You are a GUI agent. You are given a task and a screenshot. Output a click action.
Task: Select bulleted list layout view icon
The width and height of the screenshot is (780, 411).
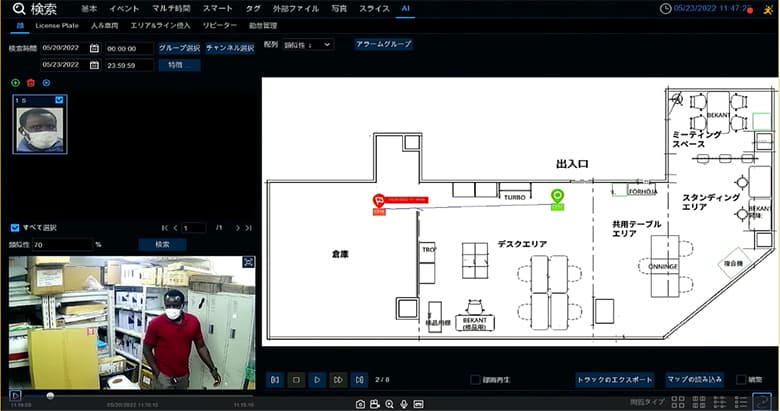(x=741, y=402)
